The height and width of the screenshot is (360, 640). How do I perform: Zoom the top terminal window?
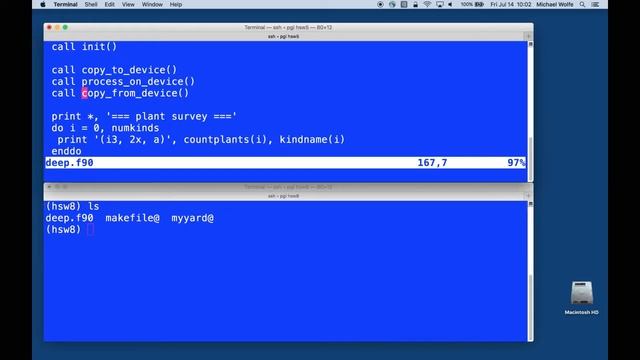pyautogui.click(x=65, y=27)
